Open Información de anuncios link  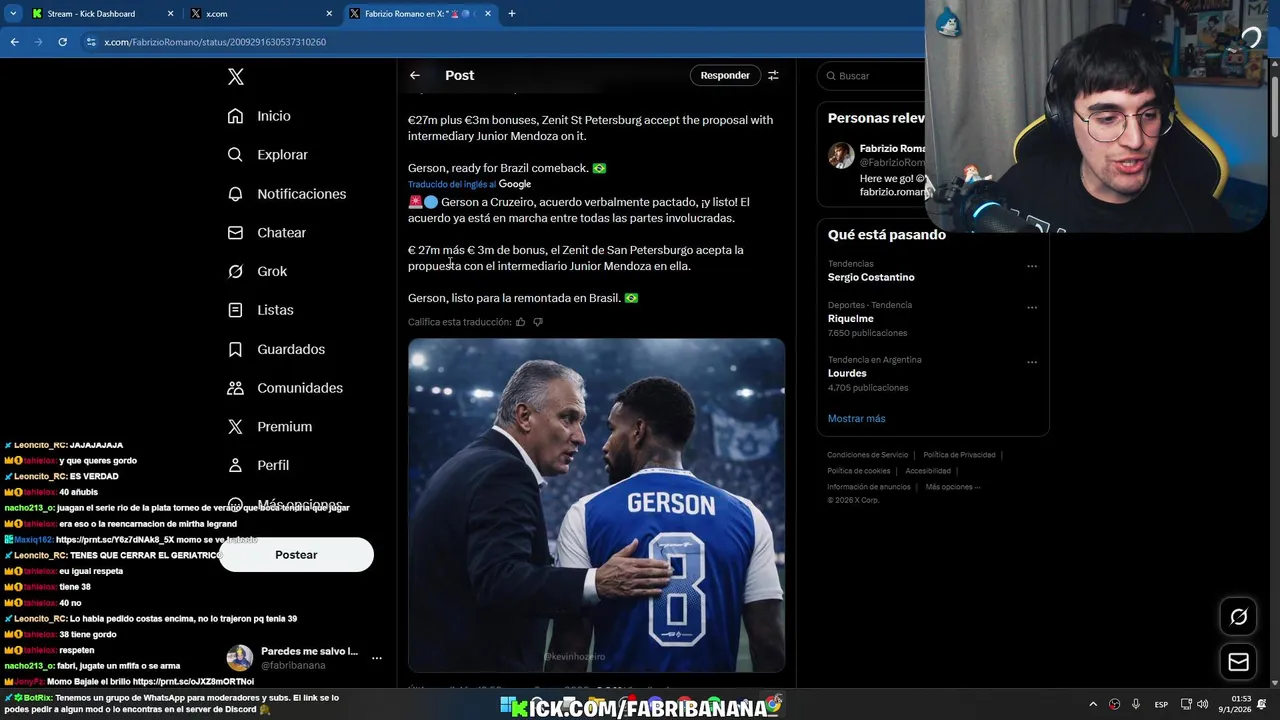(x=868, y=487)
